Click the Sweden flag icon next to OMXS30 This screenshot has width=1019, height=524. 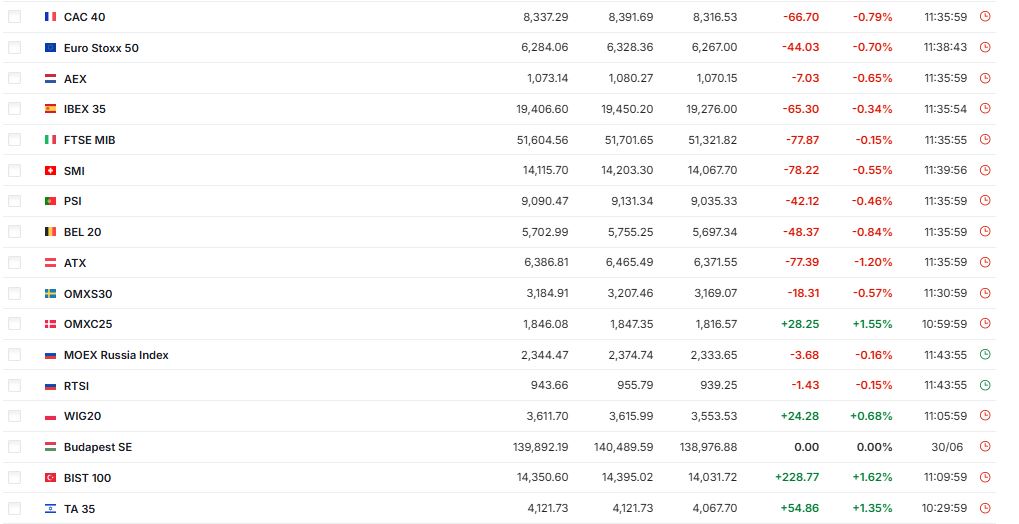tap(50, 293)
